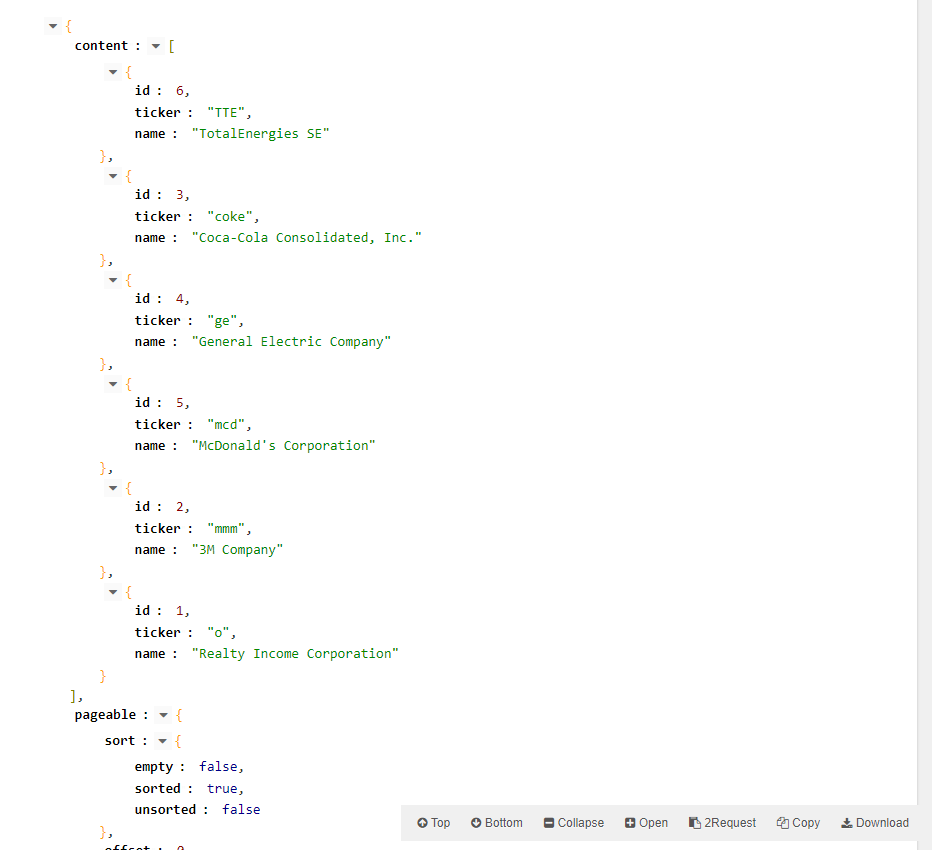Click the vertical scrollbar track
This screenshot has width=932, height=850.
pyautogui.click(x=924, y=425)
